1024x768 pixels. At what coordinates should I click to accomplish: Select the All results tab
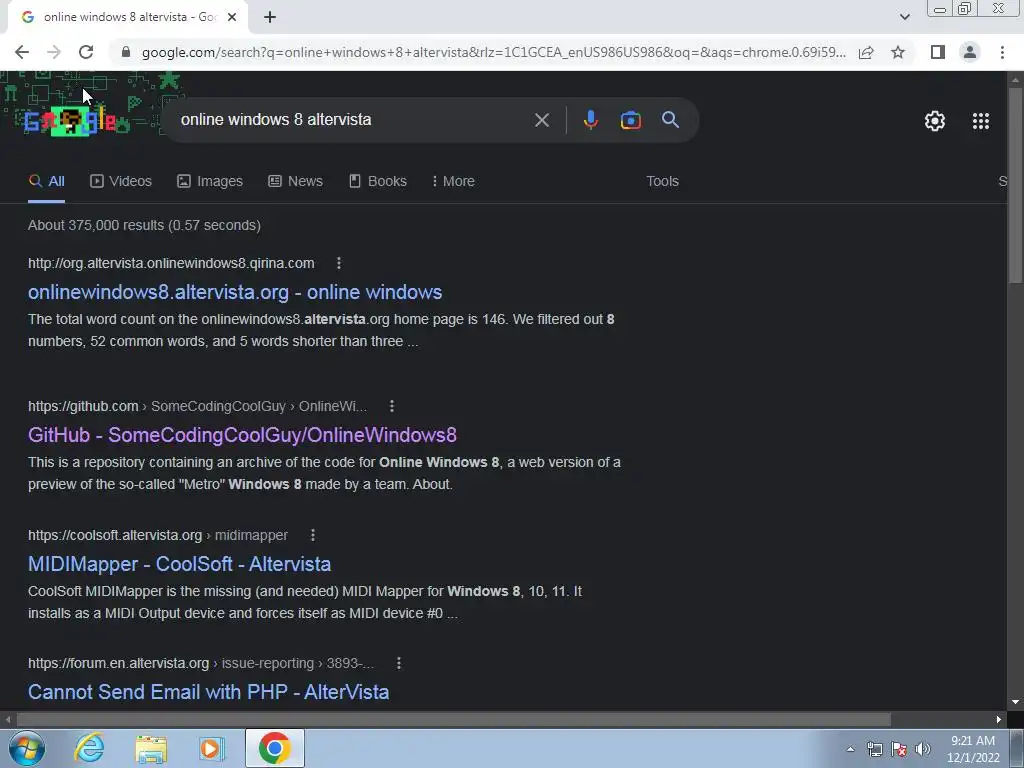(46, 182)
